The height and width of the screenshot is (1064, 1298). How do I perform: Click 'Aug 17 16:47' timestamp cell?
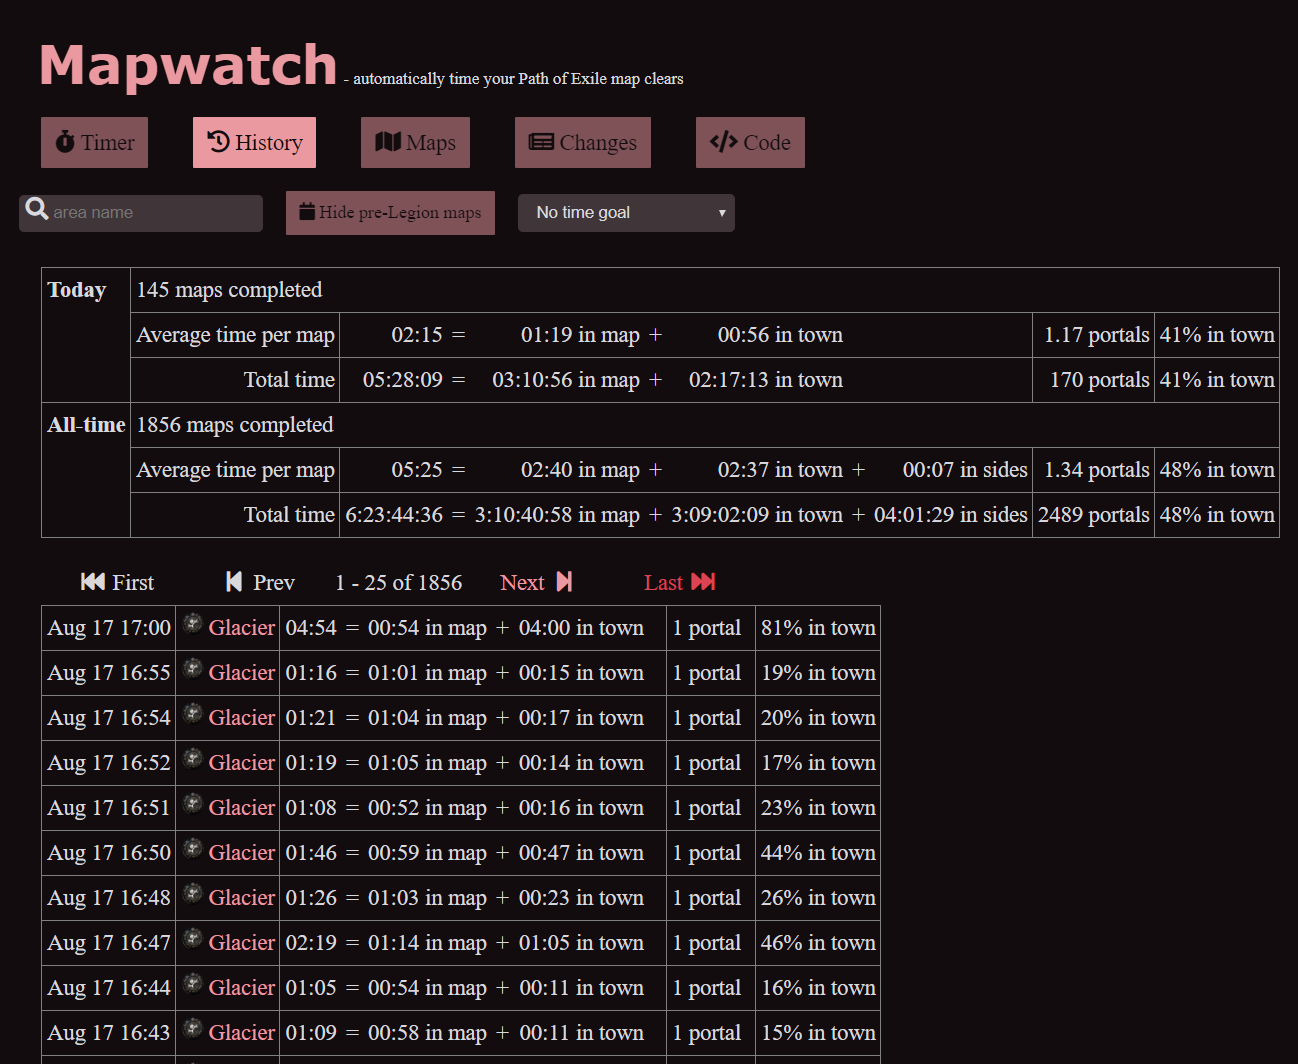[x=109, y=943]
